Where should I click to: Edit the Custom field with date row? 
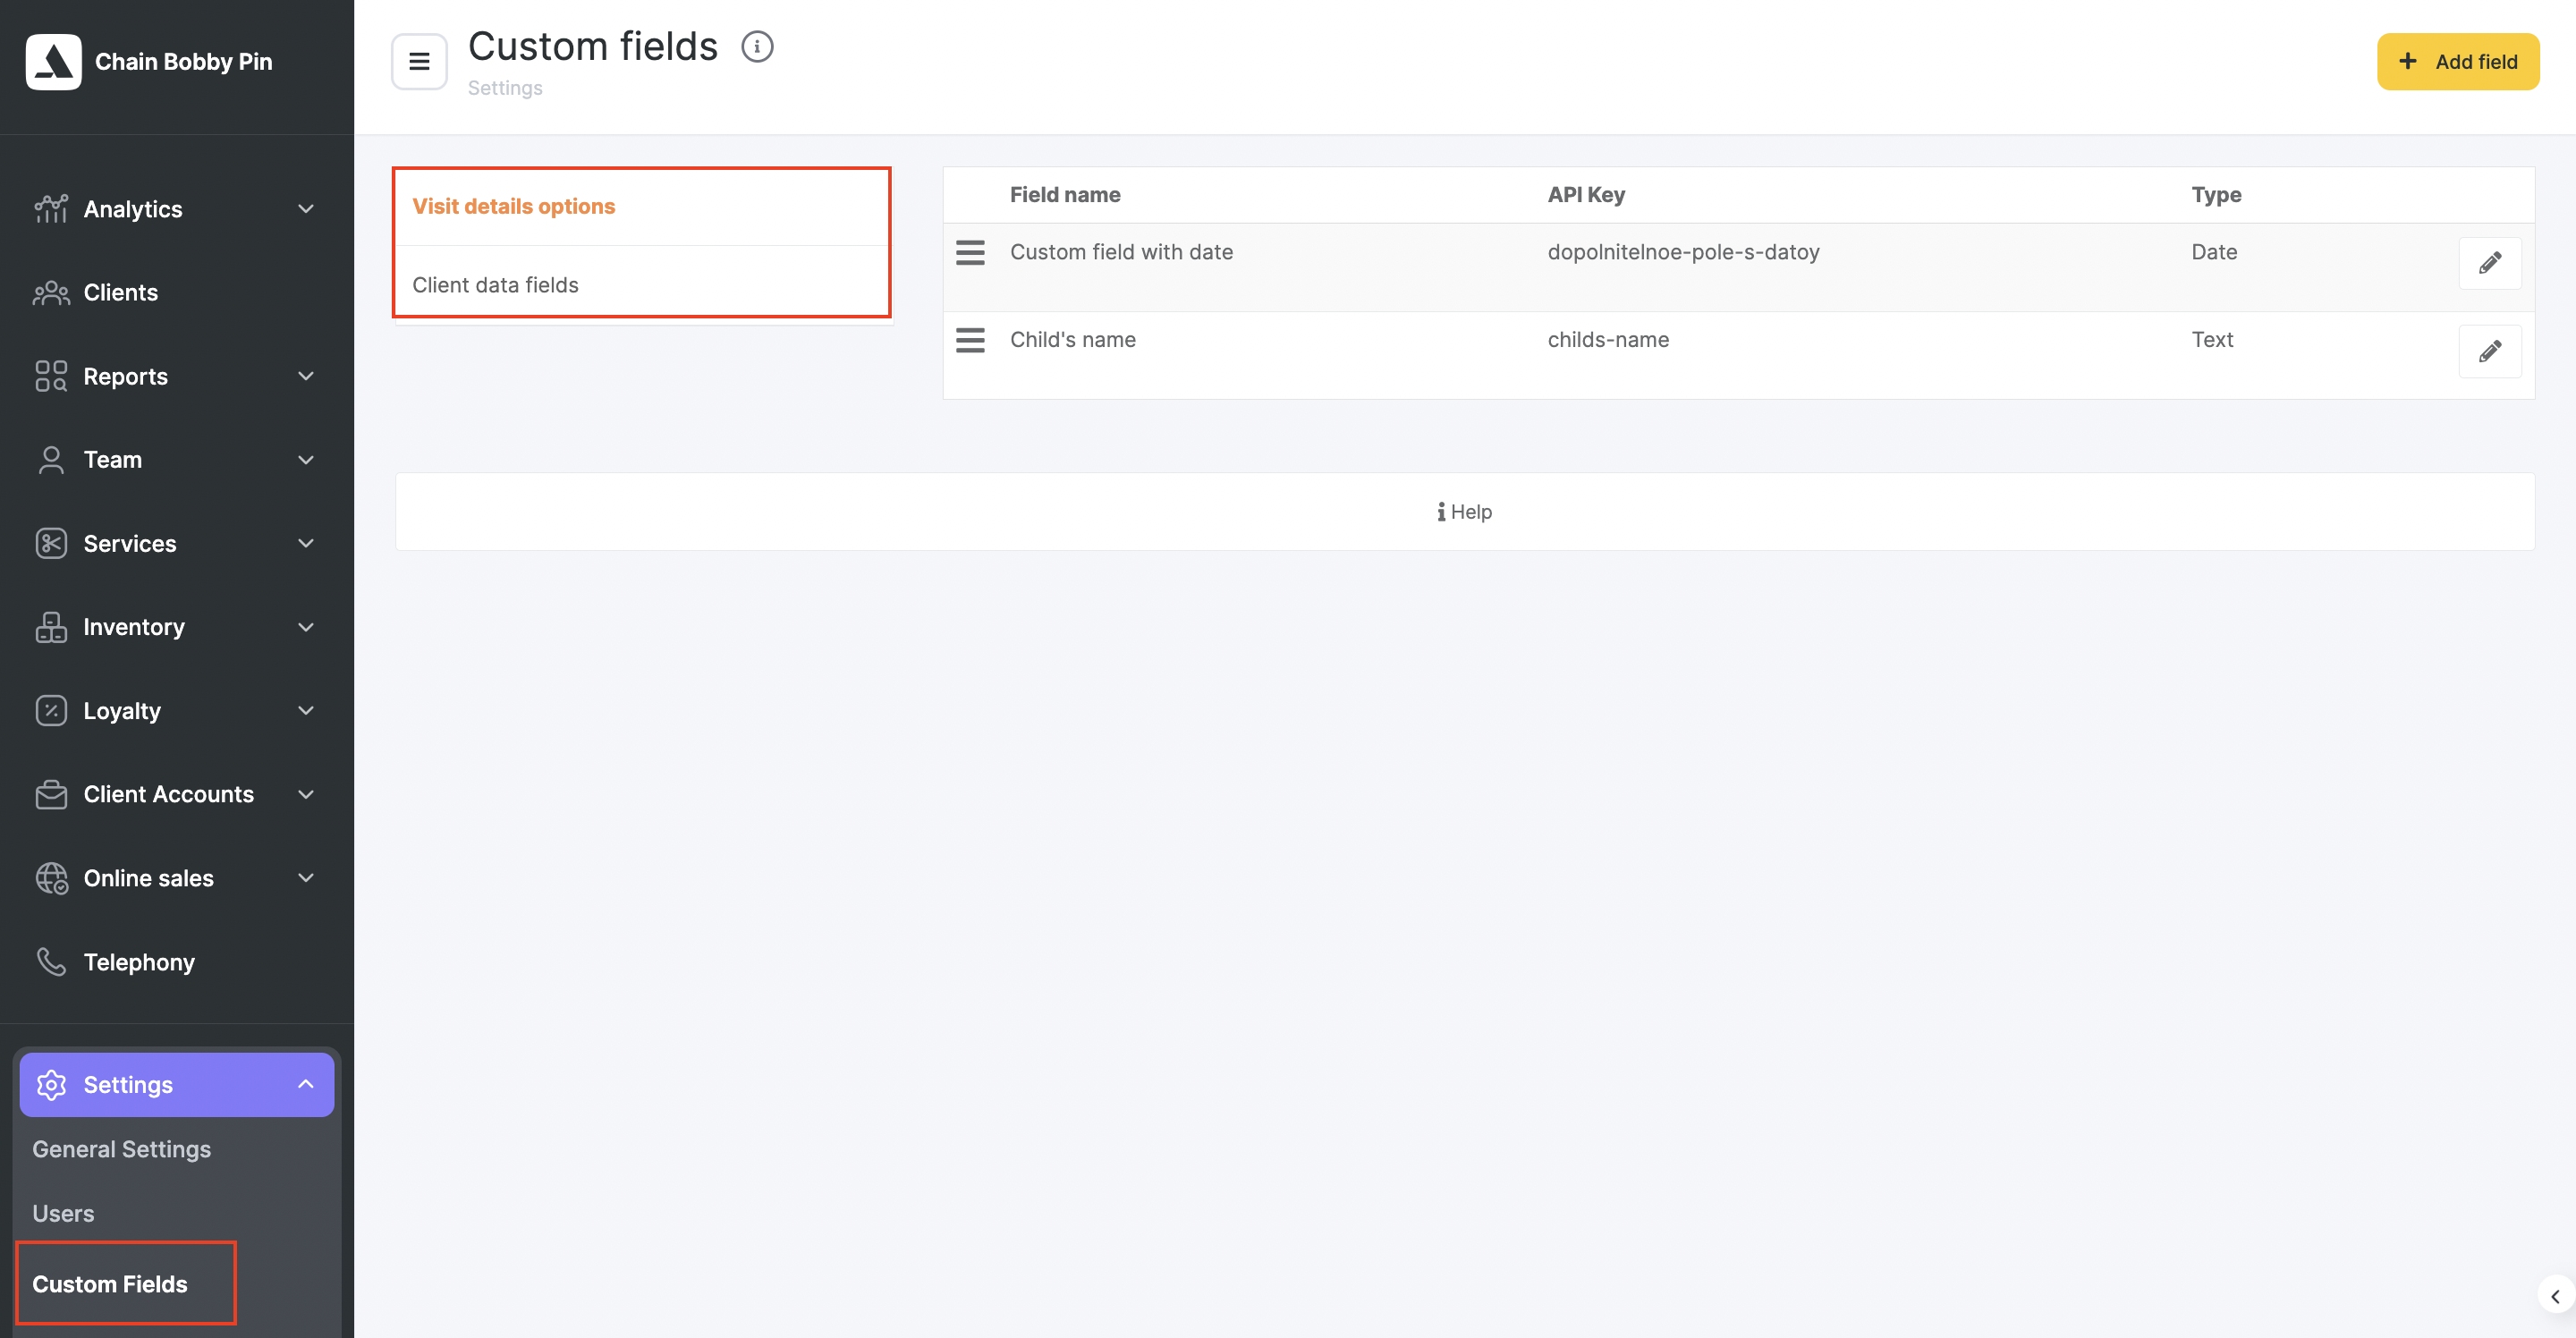pyautogui.click(x=2489, y=263)
